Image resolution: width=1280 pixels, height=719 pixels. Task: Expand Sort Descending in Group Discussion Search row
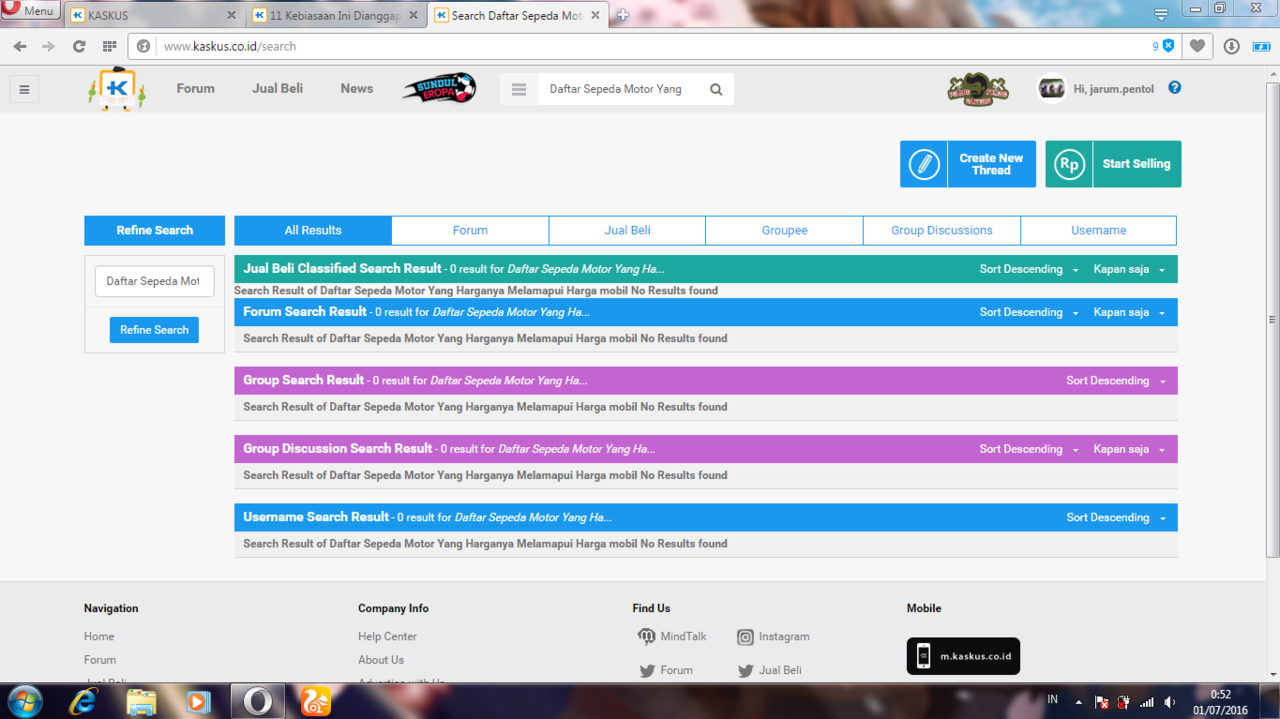1029,449
